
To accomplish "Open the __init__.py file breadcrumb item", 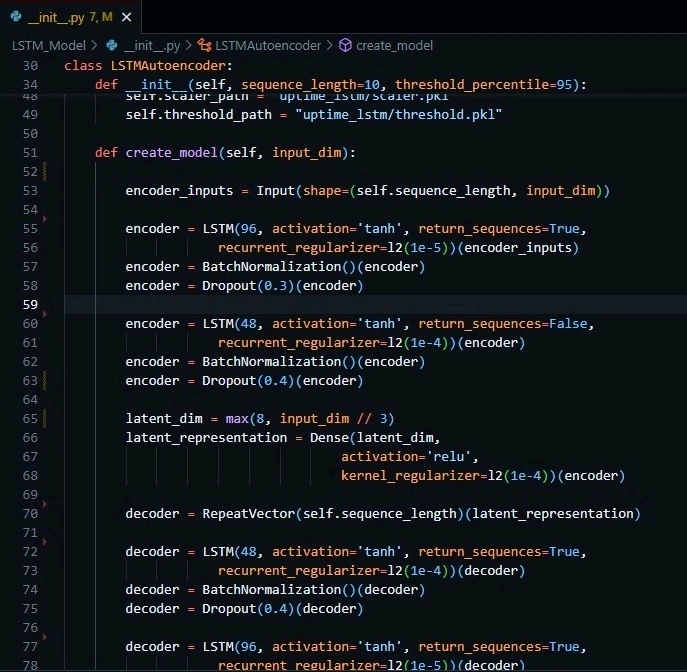I will (x=152, y=45).
